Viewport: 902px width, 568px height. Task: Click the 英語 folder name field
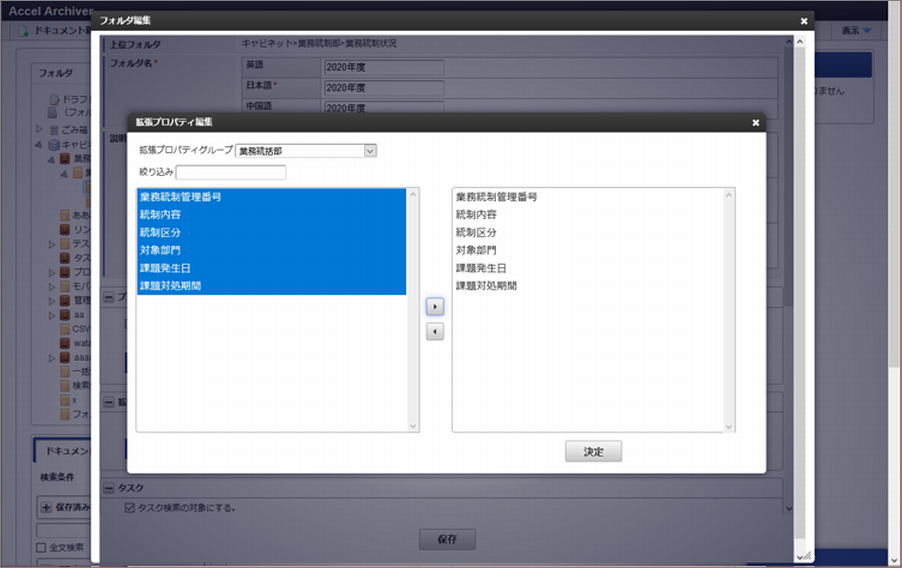(384, 67)
